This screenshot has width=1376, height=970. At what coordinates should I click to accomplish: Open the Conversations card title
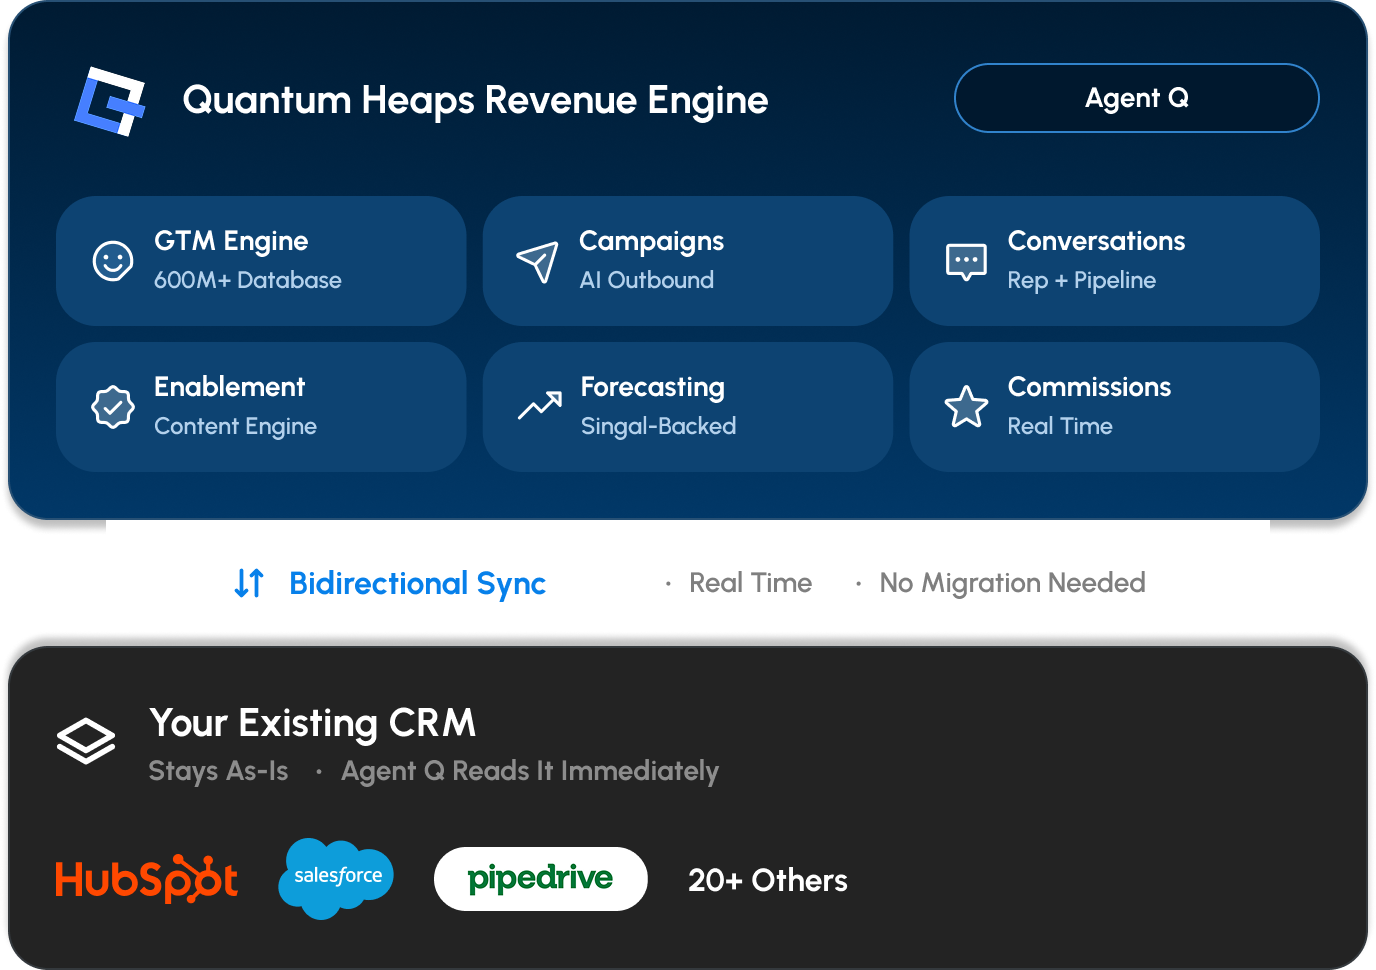point(1096,241)
